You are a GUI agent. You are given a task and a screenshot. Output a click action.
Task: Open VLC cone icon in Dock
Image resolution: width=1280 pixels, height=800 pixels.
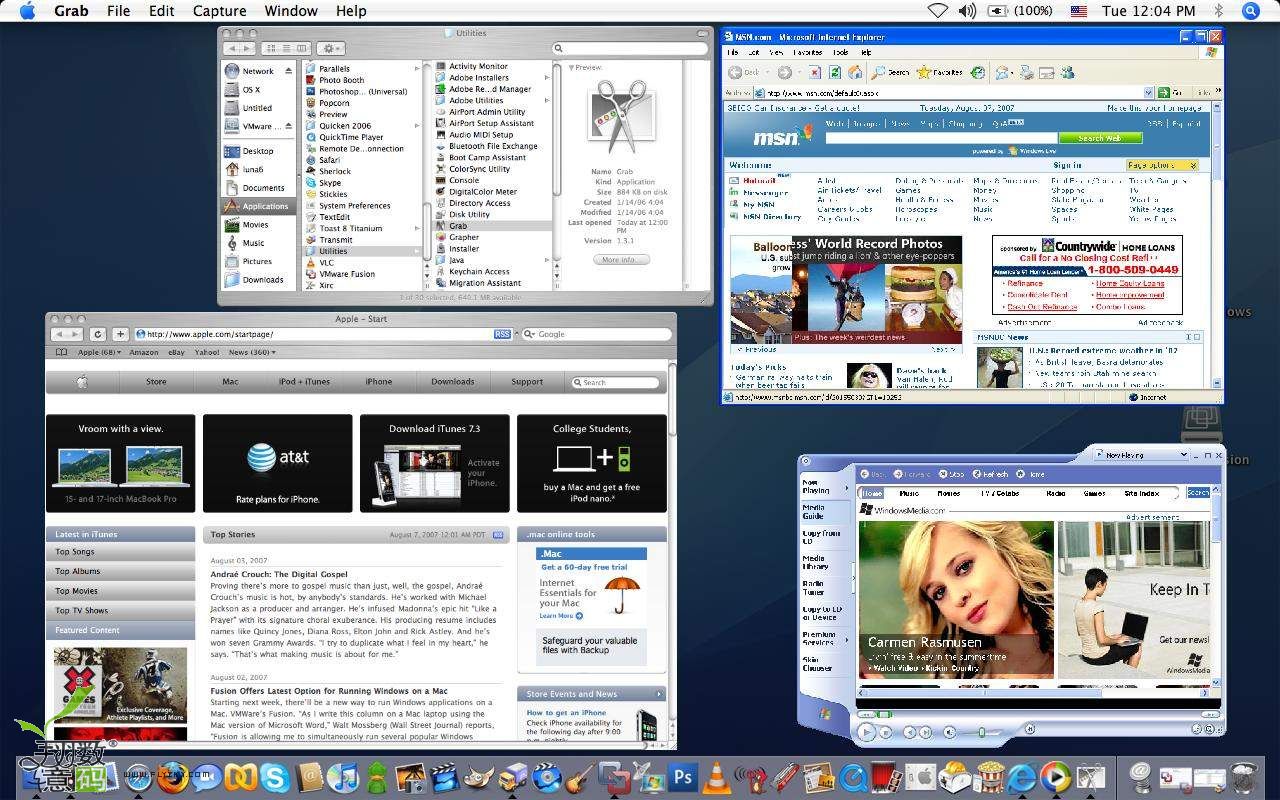coord(716,777)
